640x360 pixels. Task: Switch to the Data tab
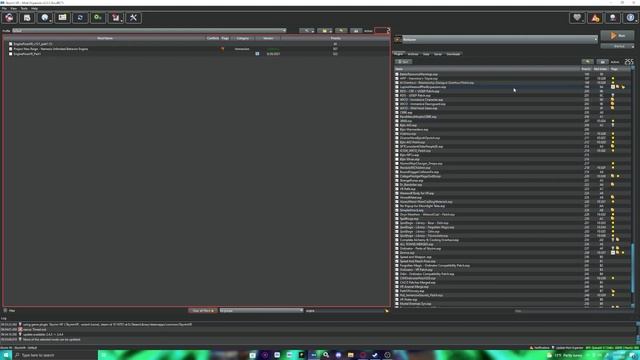pos(426,54)
